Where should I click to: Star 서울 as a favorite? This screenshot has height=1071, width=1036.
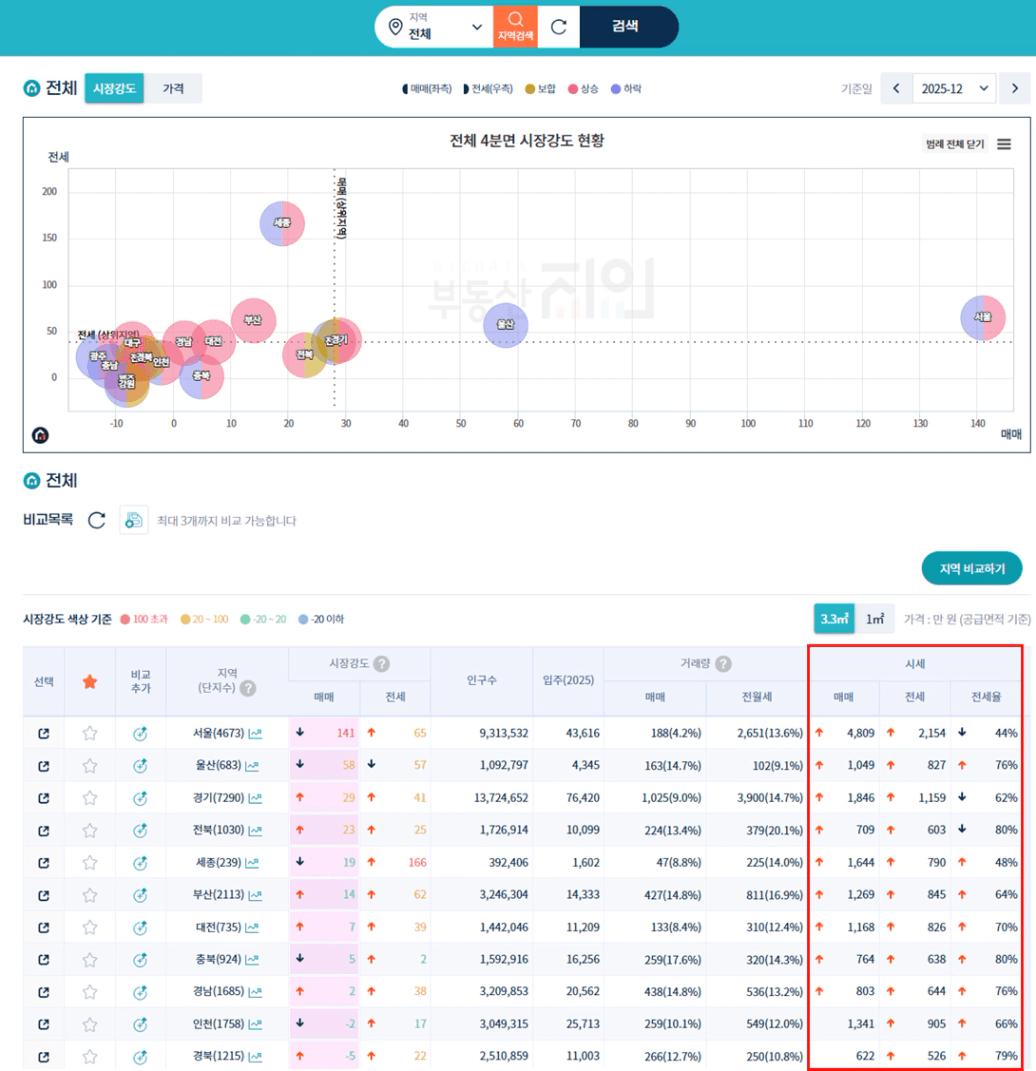[90, 733]
